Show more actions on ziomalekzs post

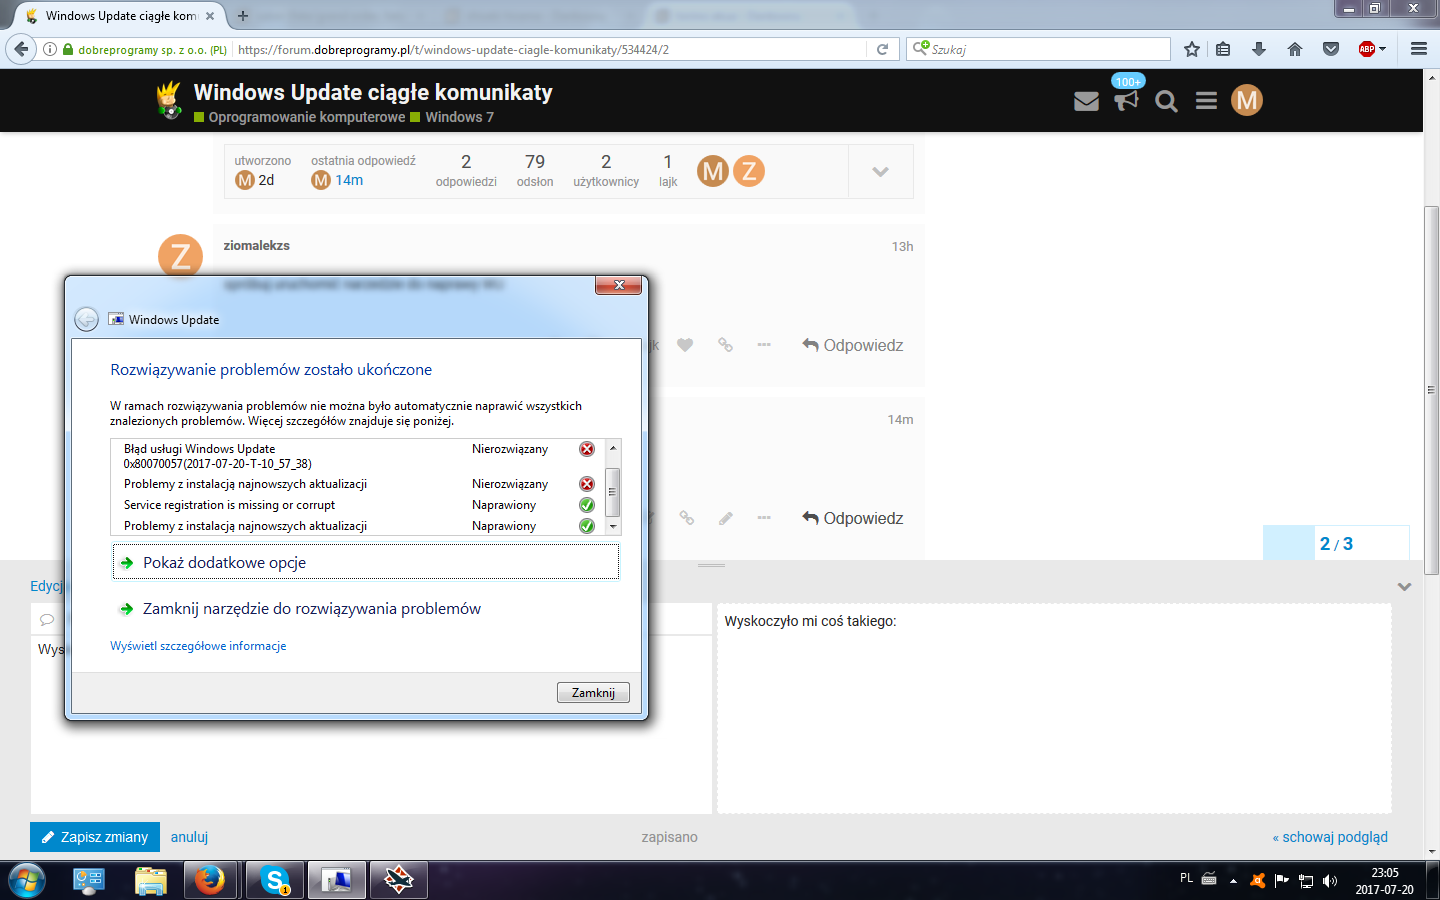coord(764,345)
